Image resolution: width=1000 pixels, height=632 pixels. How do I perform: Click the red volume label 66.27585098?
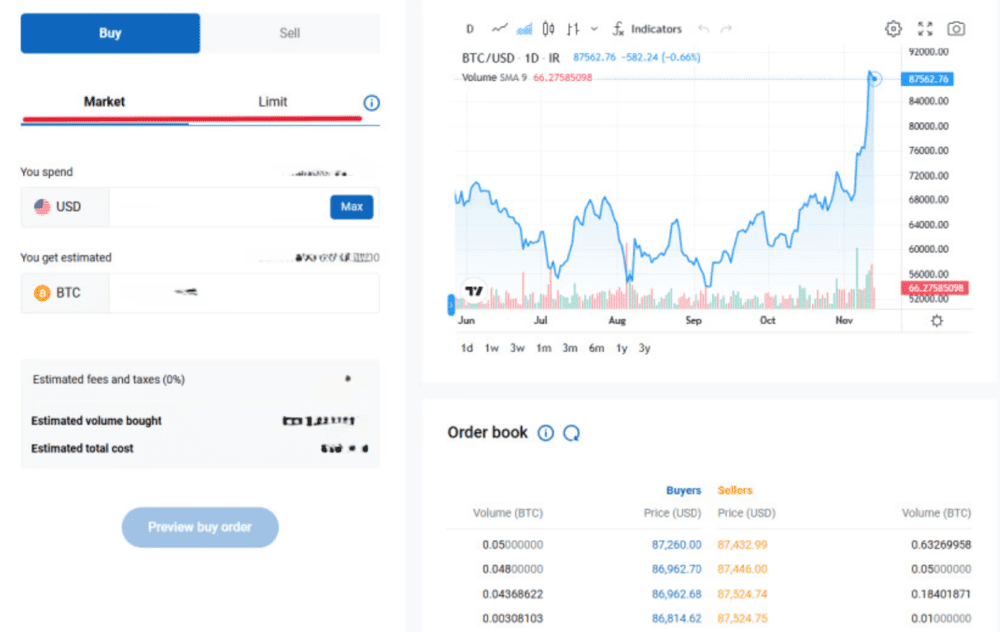tap(935, 288)
